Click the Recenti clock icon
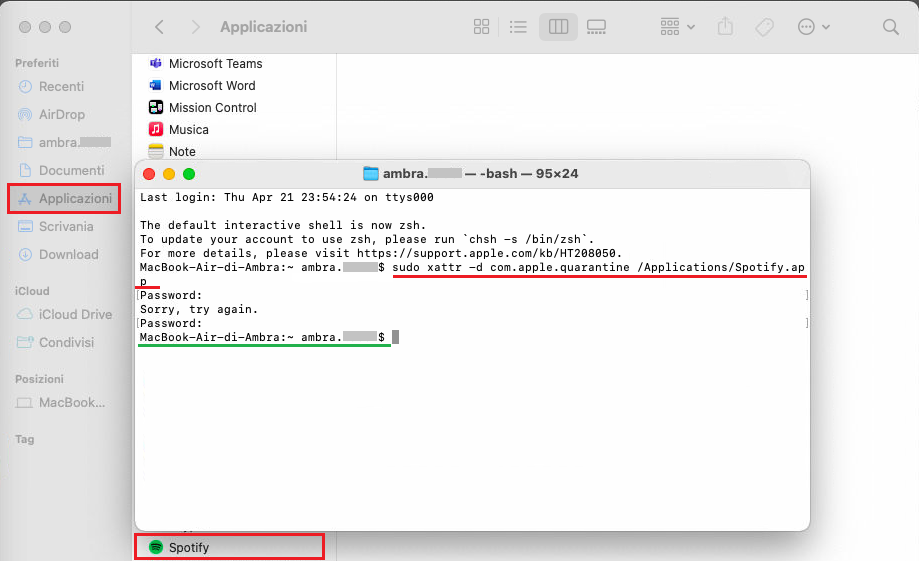This screenshot has height=561, width=919. pos(25,87)
